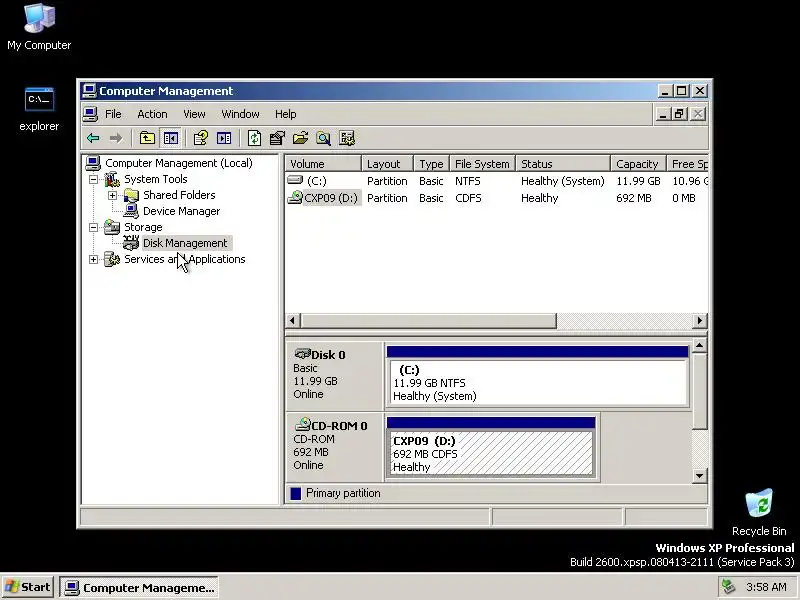
Task: Click the Back arrow toolbar icon
Action: [93, 138]
